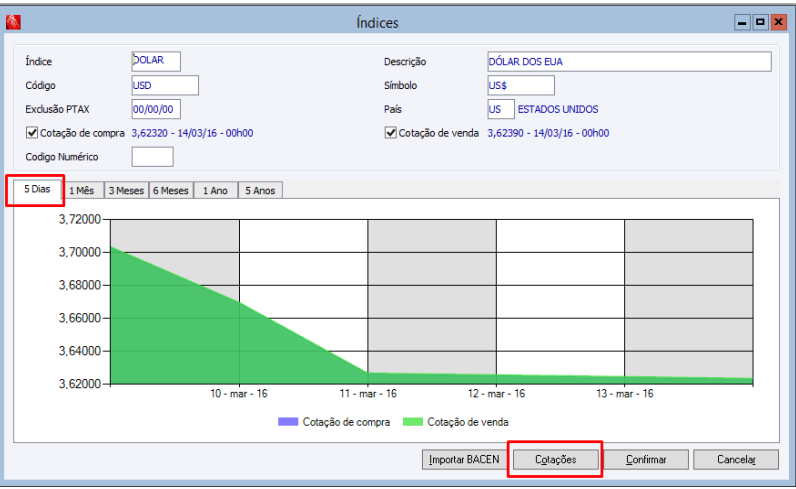
Task: Select the 5 Dias tab
Action: [37, 189]
